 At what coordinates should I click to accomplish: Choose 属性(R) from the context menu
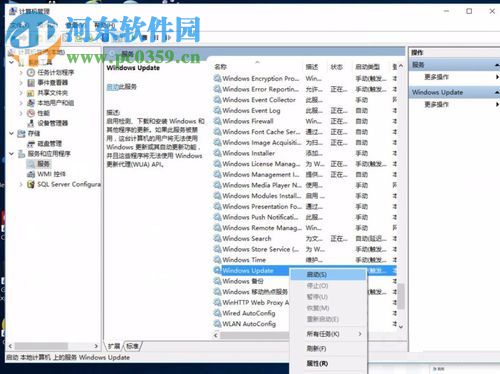click(x=328, y=363)
